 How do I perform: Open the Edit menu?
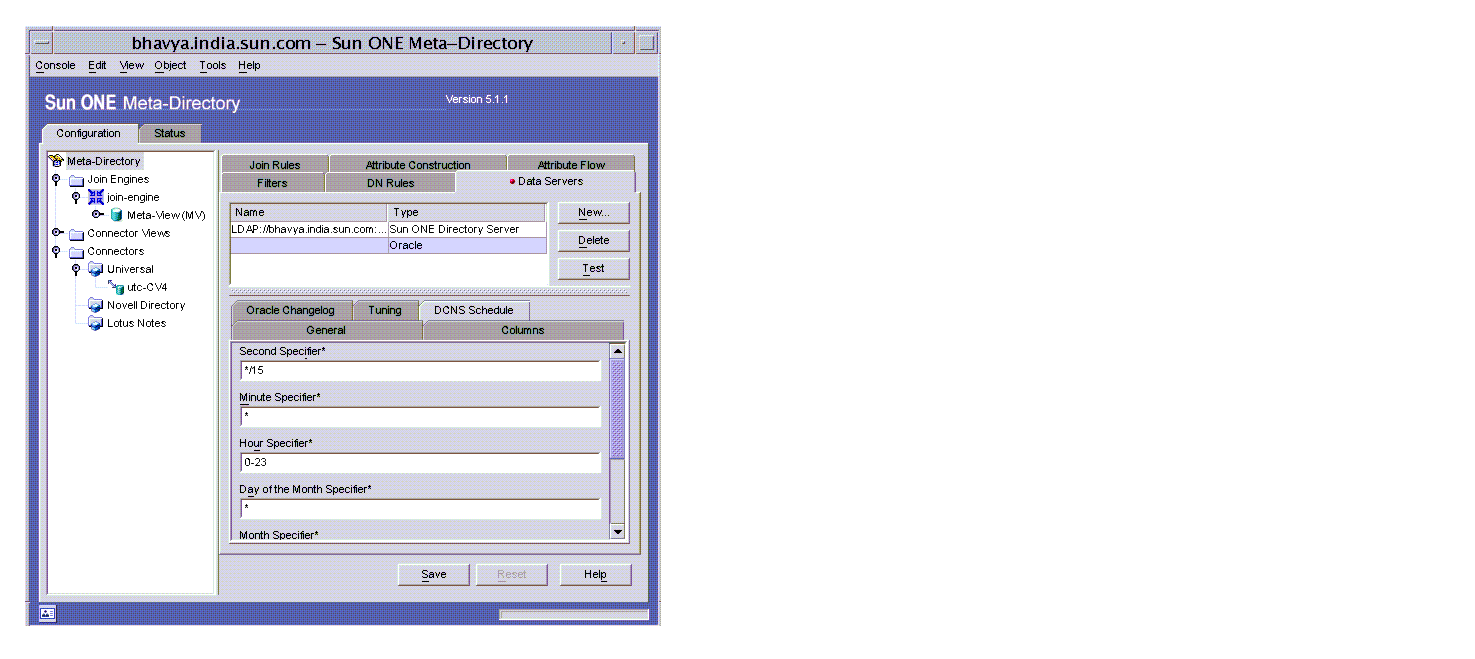tap(97, 66)
